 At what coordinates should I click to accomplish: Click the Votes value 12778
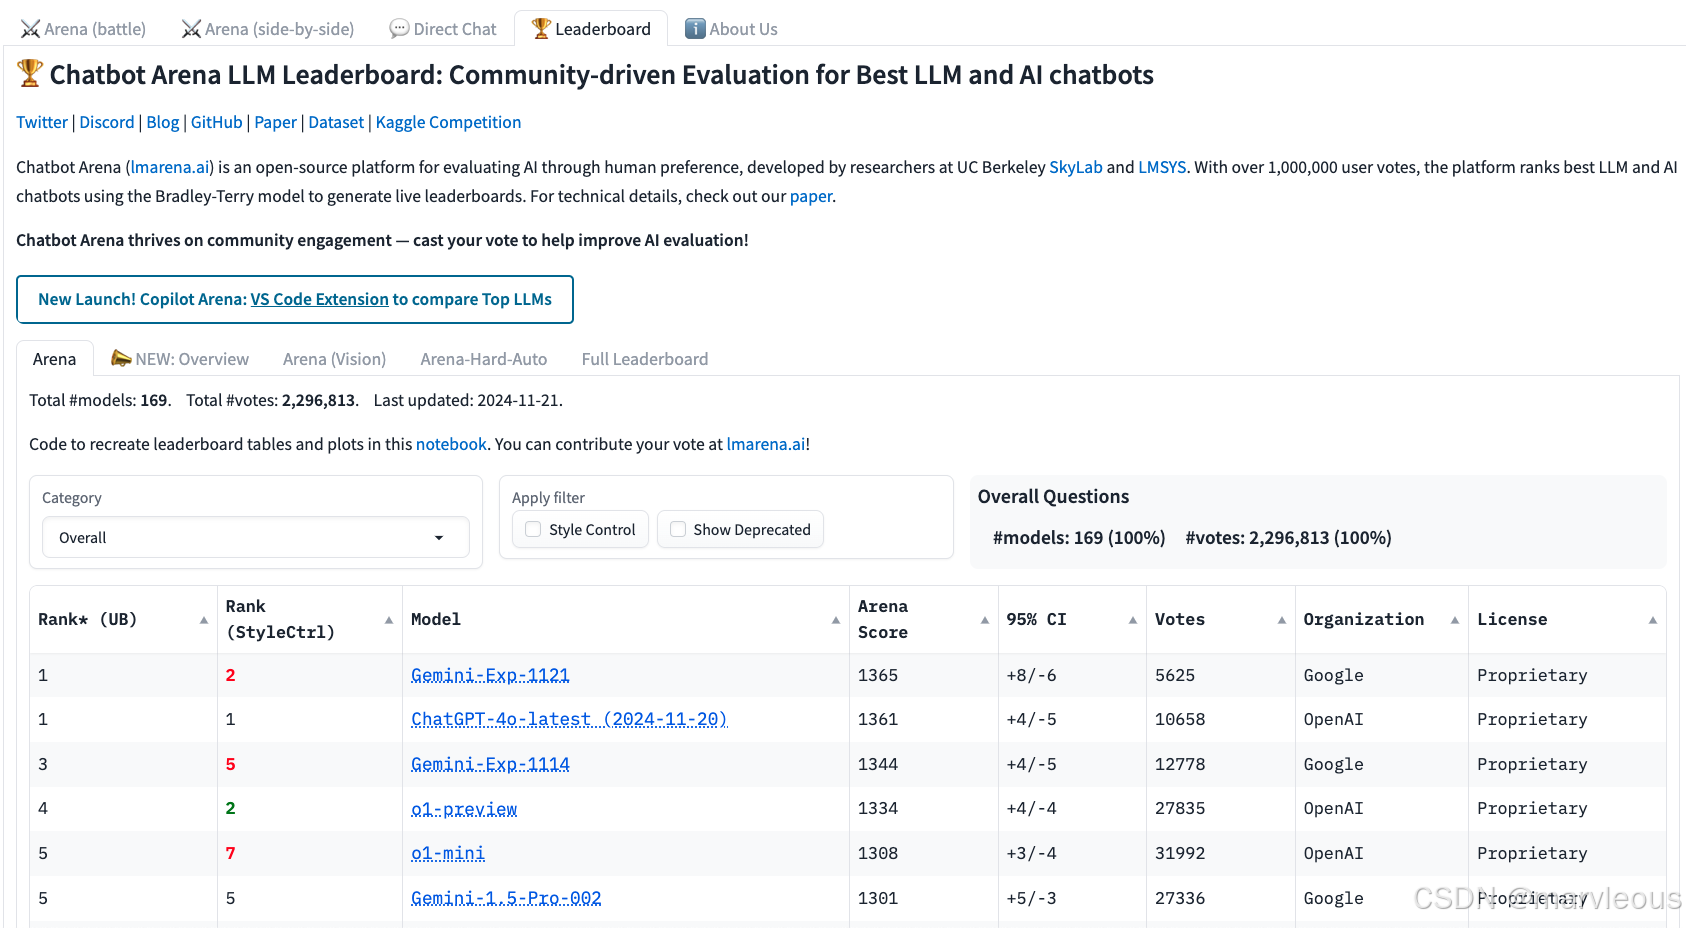(x=1180, y=764)
